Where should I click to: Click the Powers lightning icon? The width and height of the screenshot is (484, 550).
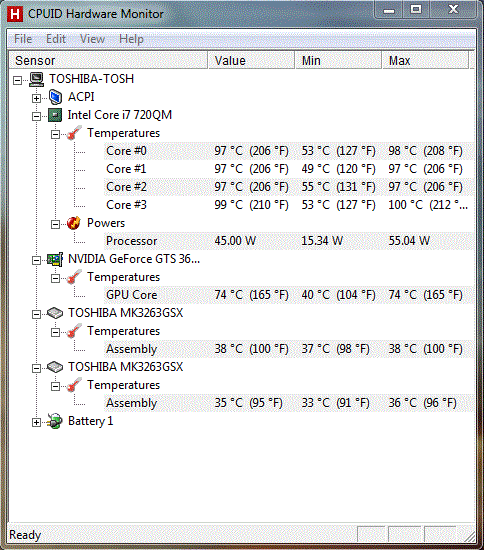click(x=74, y=223)
